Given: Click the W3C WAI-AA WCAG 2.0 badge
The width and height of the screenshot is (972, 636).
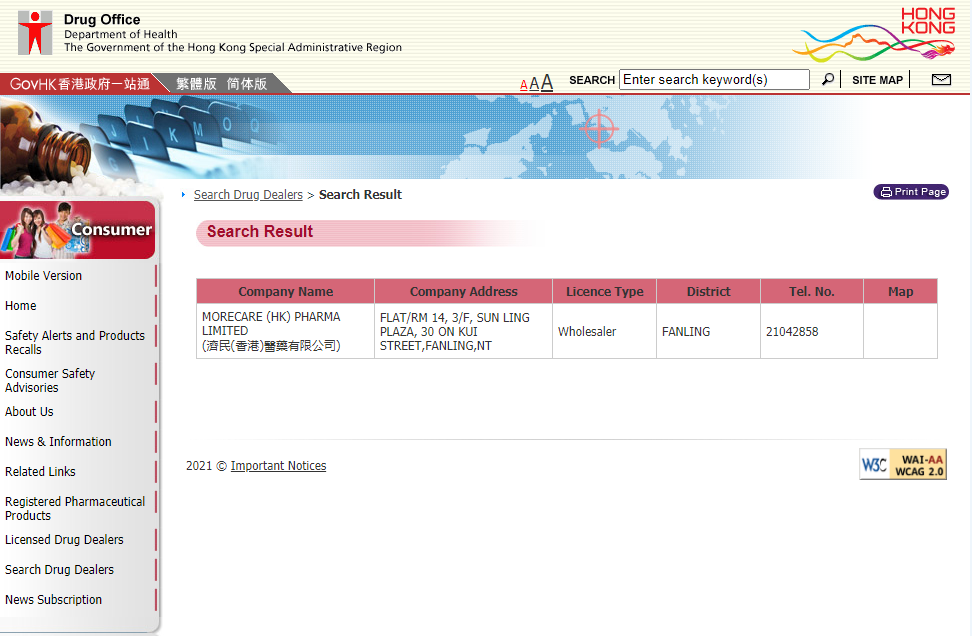Looking at the screenshot, I should pyautogui.click(x=903, y=464).
